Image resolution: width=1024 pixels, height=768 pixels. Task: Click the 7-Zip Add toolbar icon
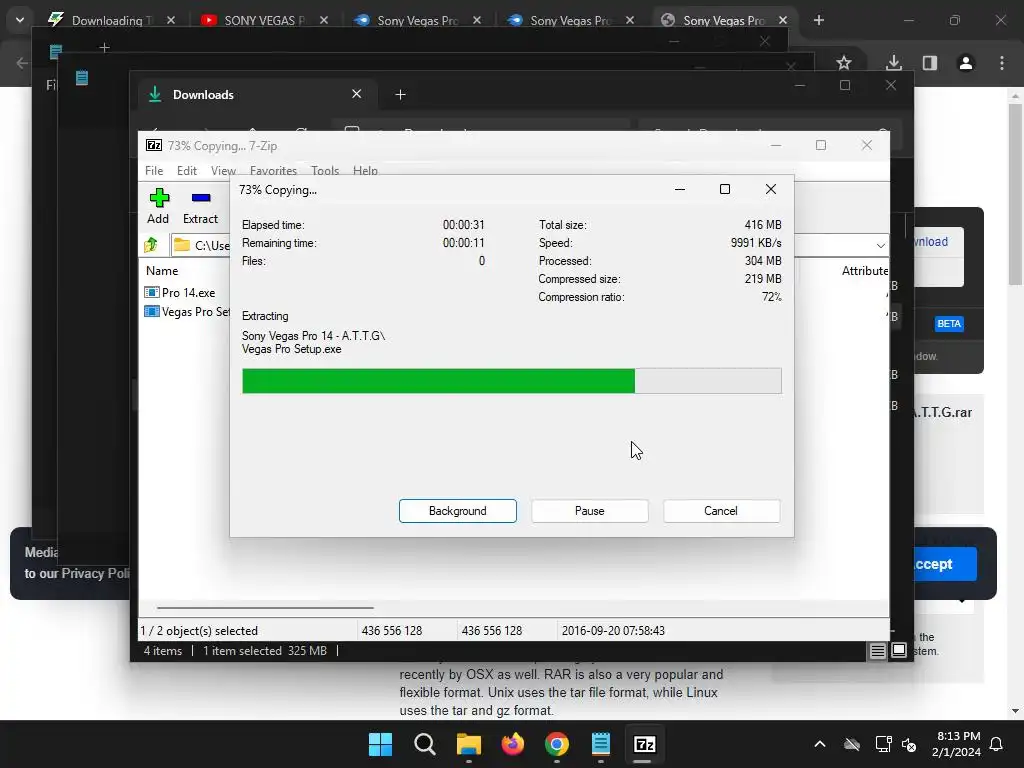(x=159, y=198)
